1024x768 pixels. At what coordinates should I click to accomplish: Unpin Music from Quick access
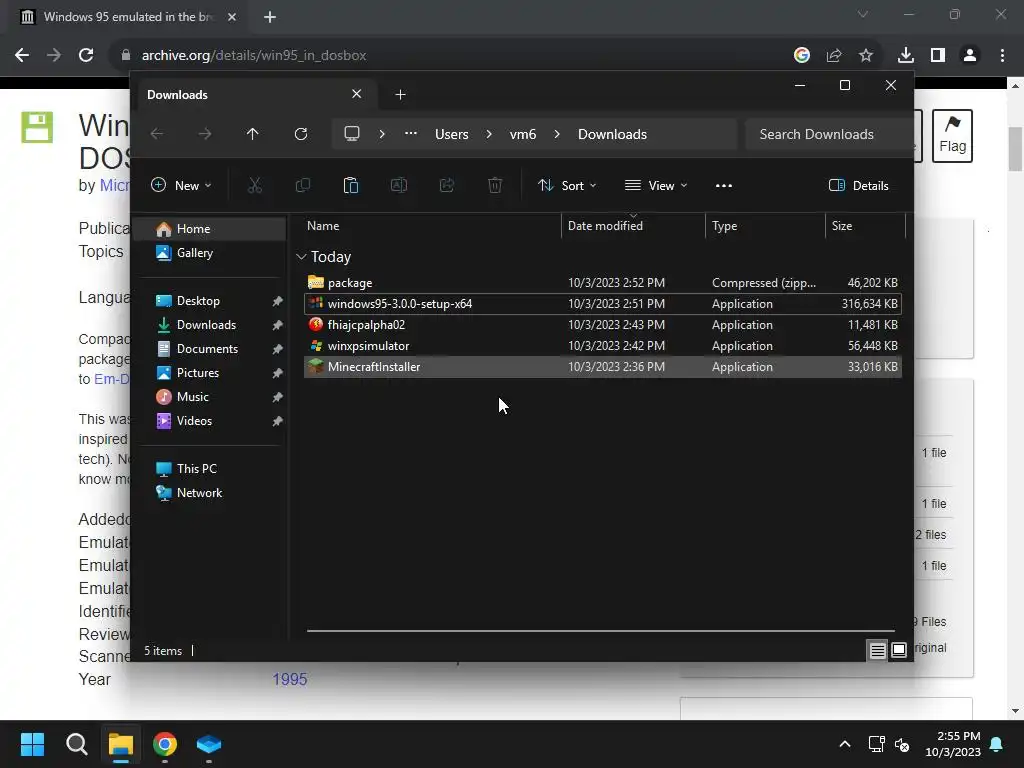tap(278, 397)
